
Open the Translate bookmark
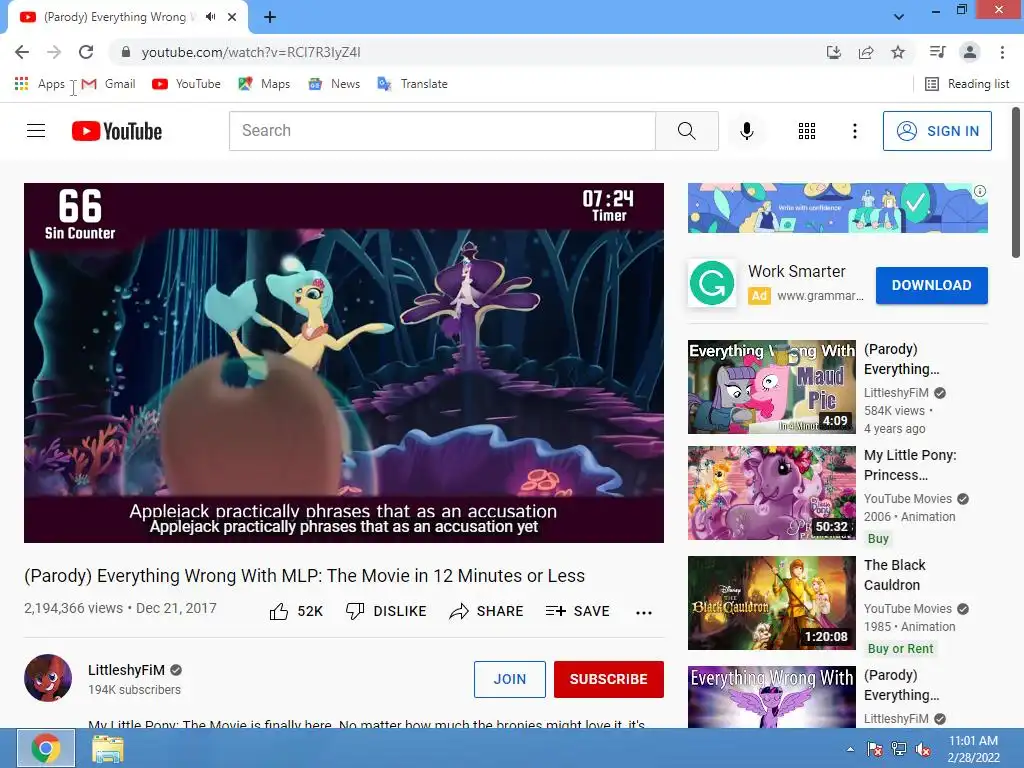413,84
